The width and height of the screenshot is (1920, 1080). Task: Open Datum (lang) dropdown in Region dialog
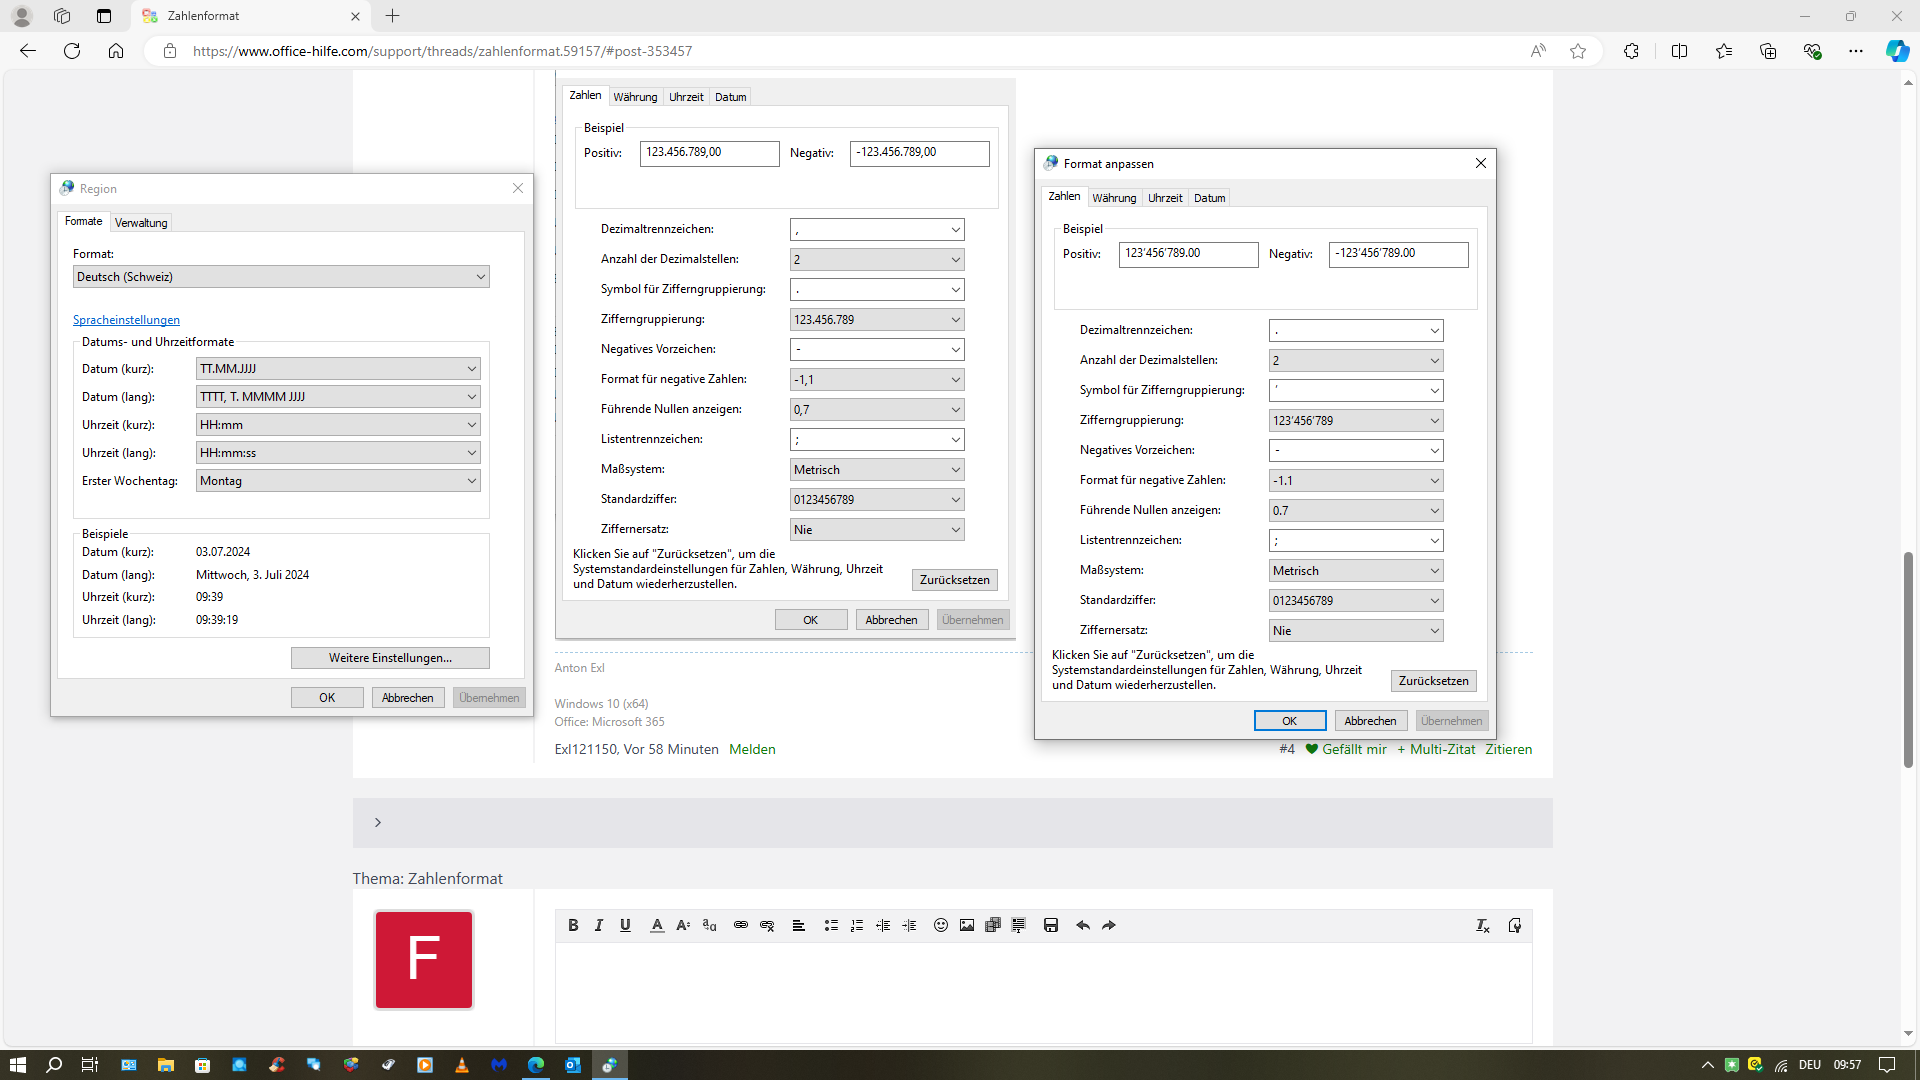(338, 397)
